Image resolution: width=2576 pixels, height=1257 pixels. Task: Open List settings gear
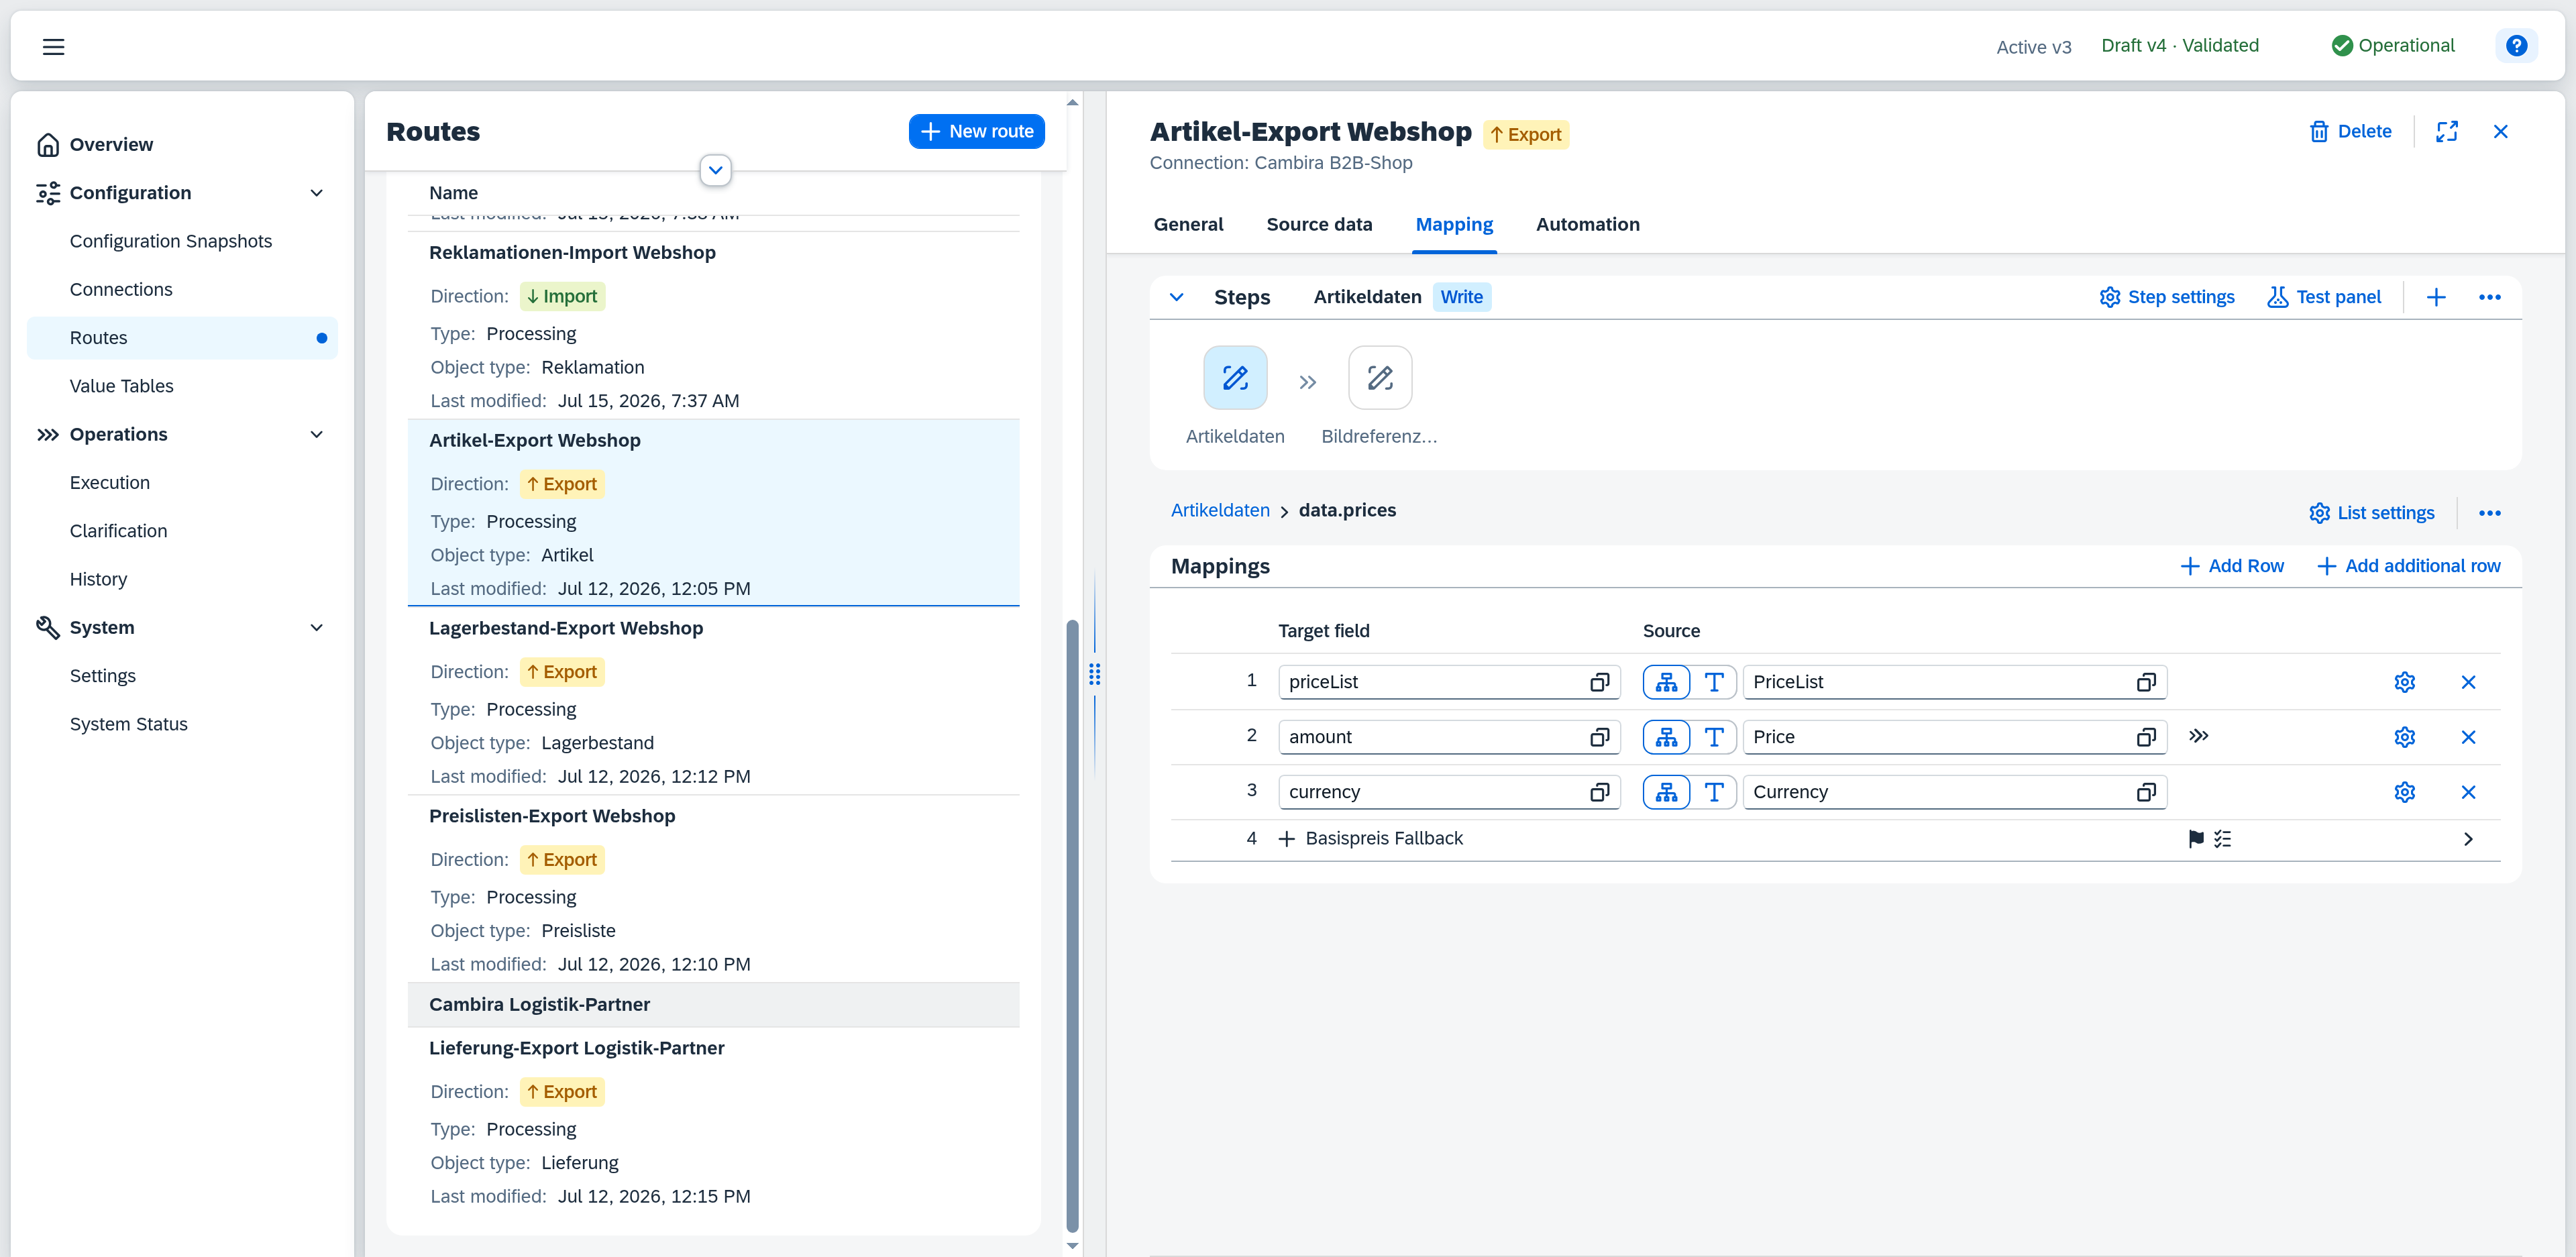pos(2371,513)
